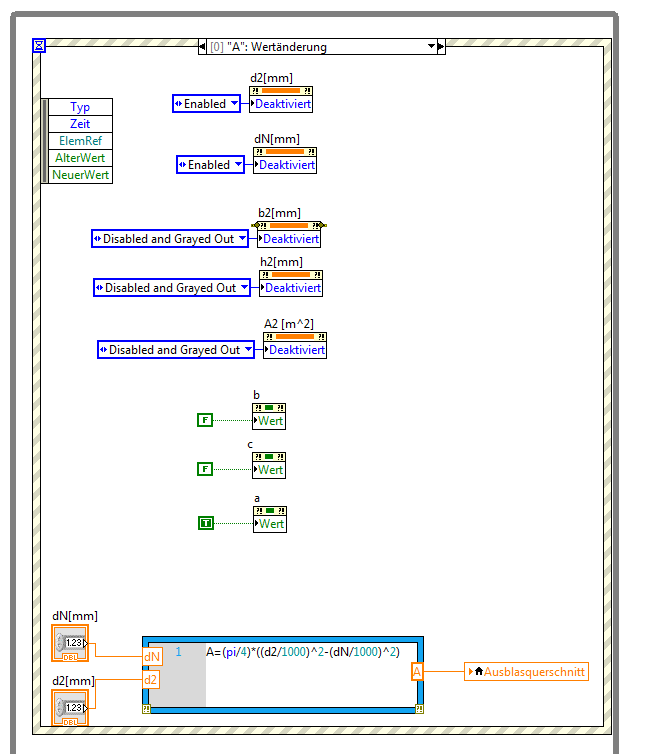Click the A2 [m^2] label text

tap(289, 324)
